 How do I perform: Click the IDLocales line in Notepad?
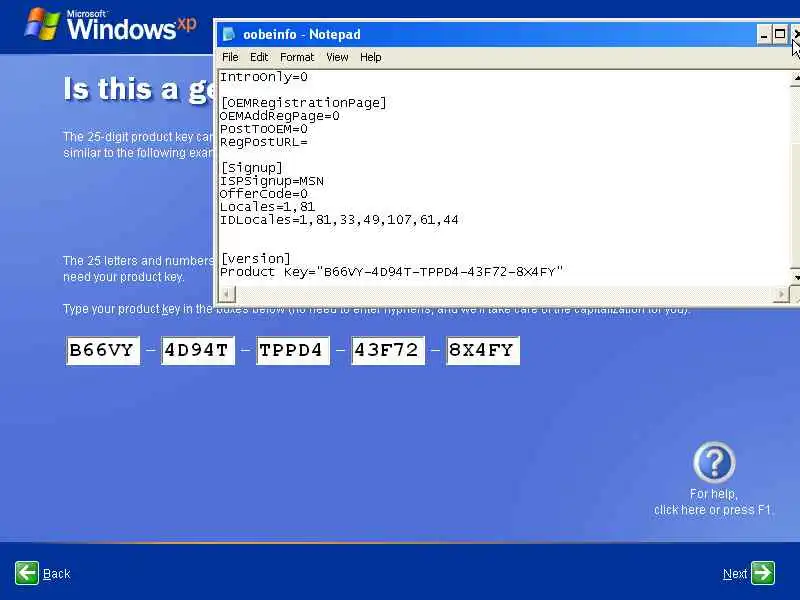click(x=339, y=220)
